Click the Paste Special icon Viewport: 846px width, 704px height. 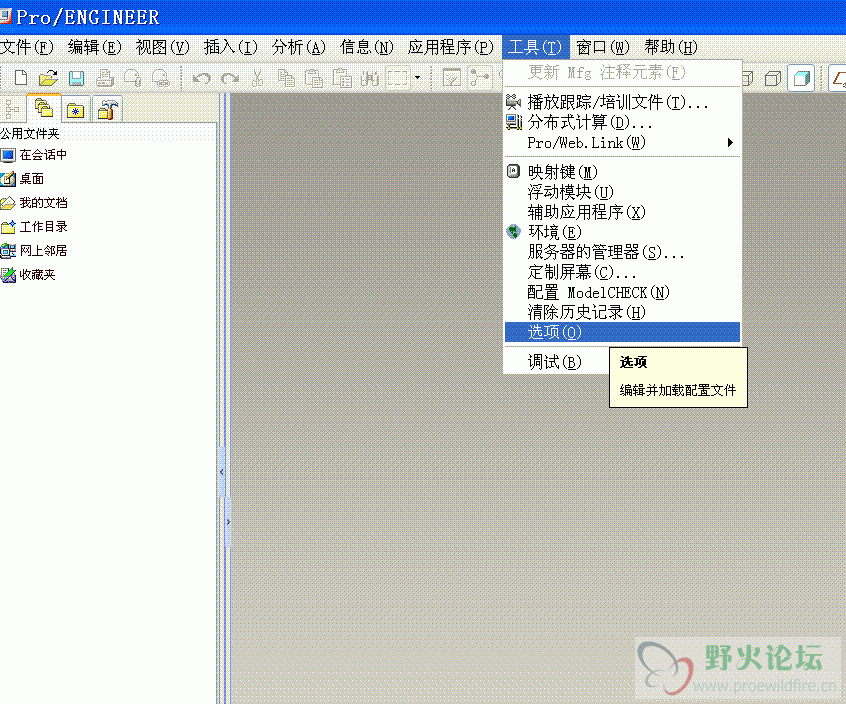point(342,78)
